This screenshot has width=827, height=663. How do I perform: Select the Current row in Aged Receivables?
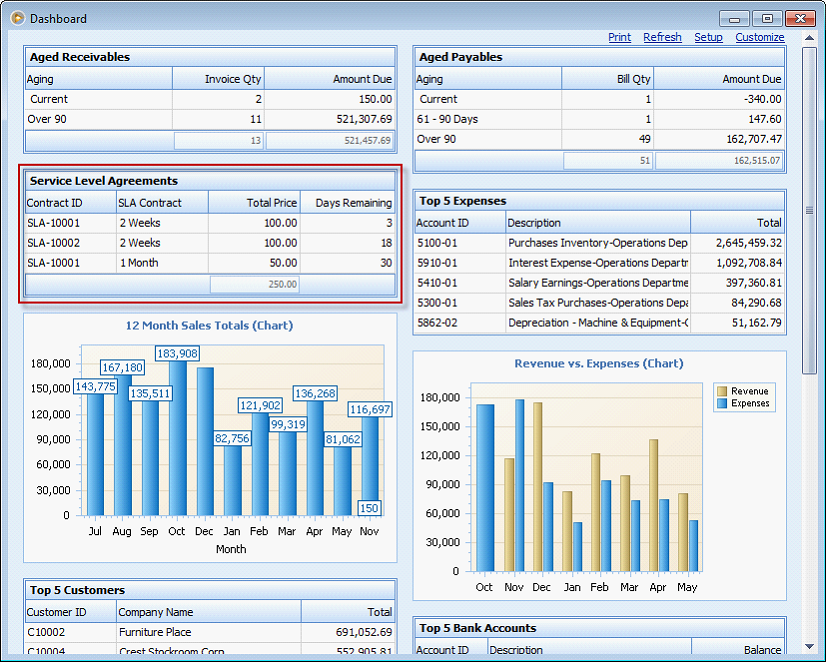210,99
